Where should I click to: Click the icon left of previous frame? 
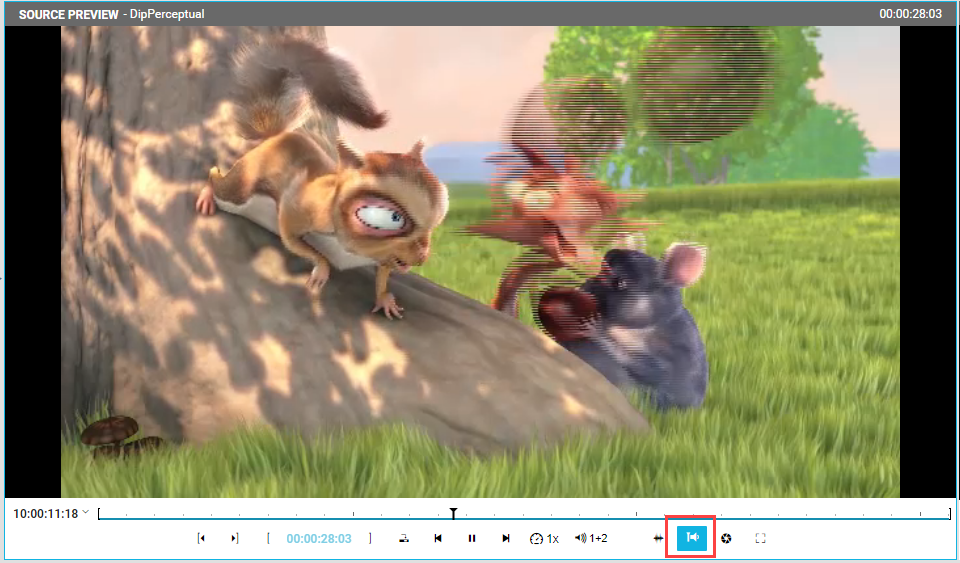click(x=403, y=538)
